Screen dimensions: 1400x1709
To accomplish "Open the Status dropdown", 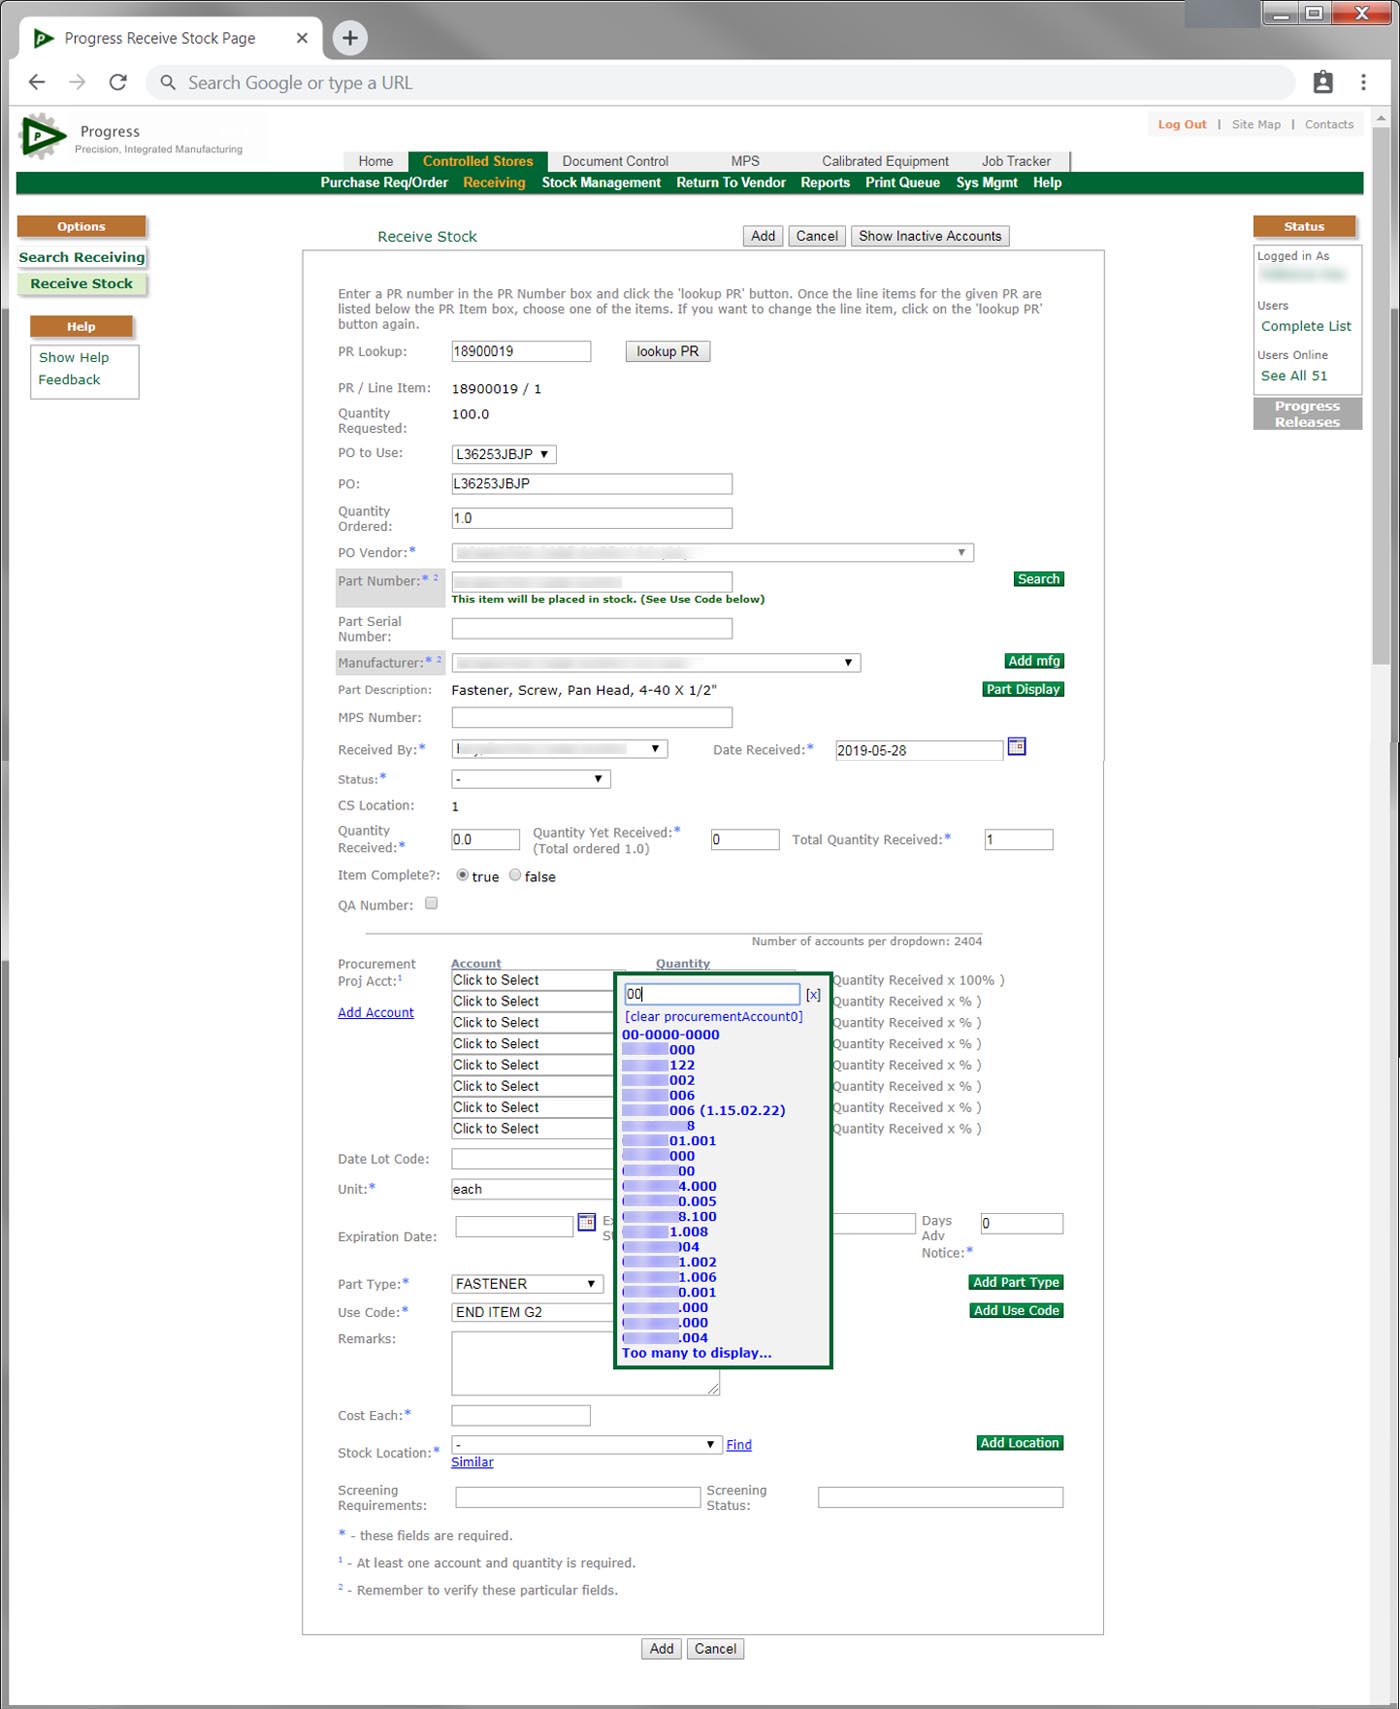I will point(530,779).
